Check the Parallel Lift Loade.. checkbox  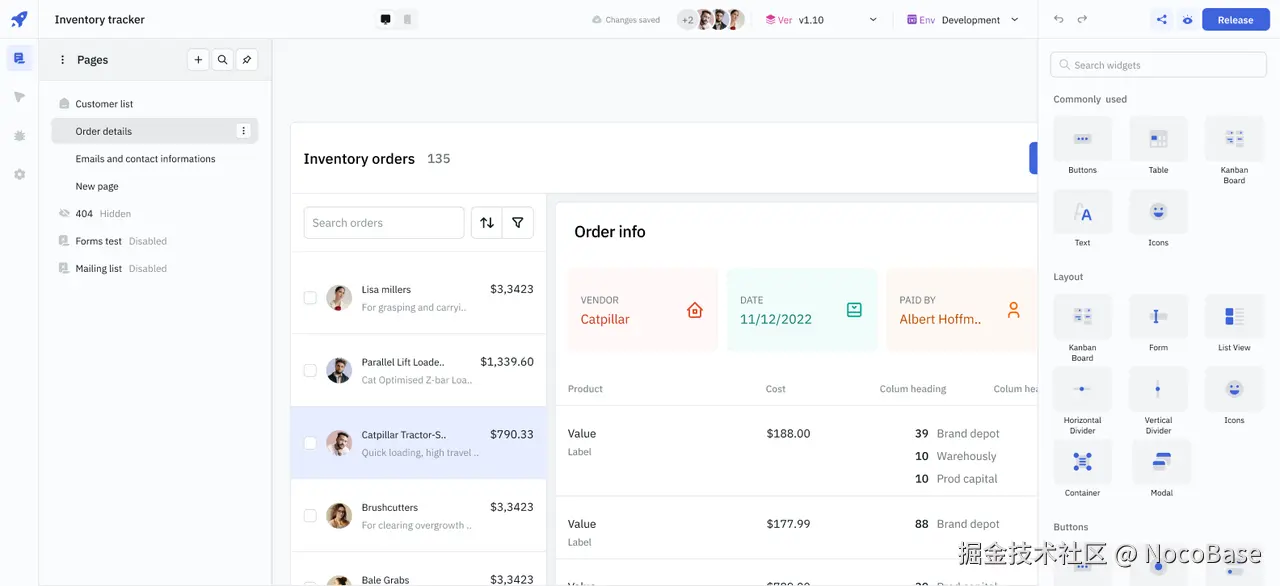coord(310,370)
